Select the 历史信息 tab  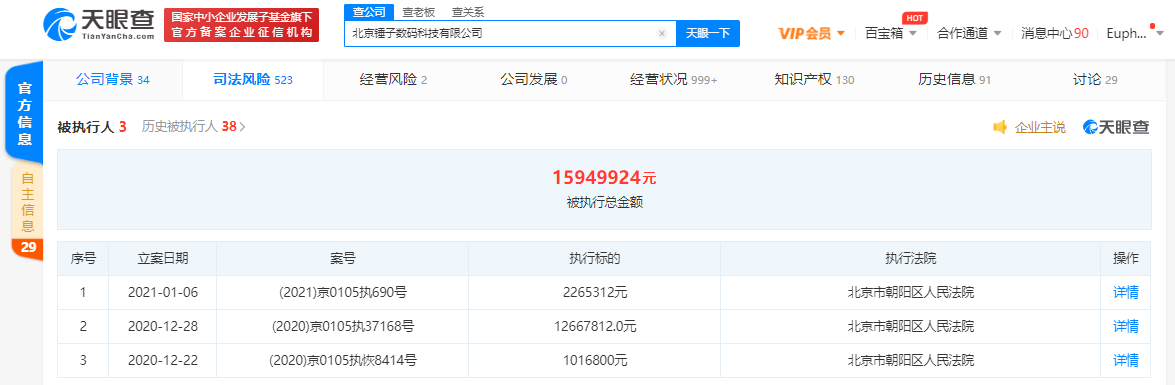[955, 79]
